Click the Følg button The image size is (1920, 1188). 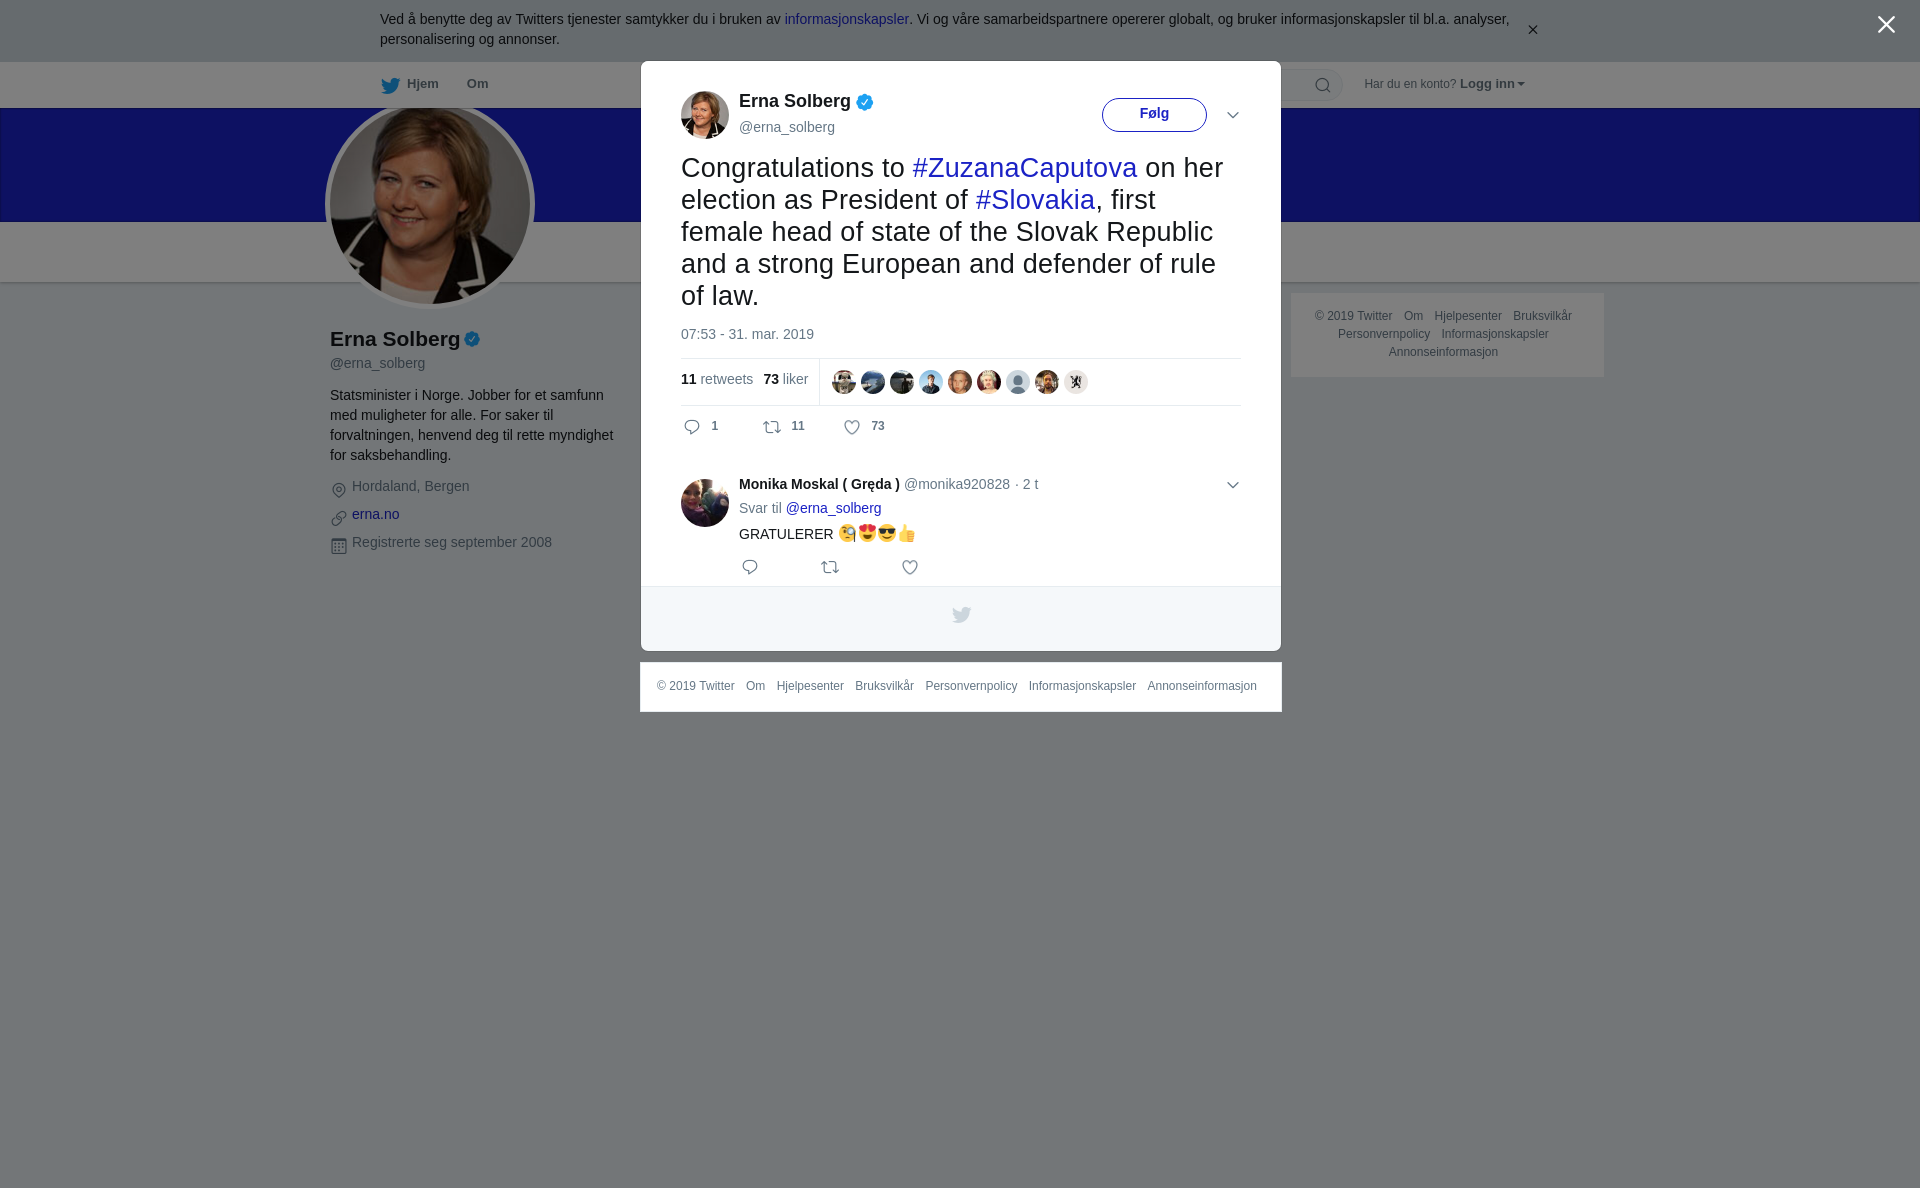click(x=1154, y=115)
